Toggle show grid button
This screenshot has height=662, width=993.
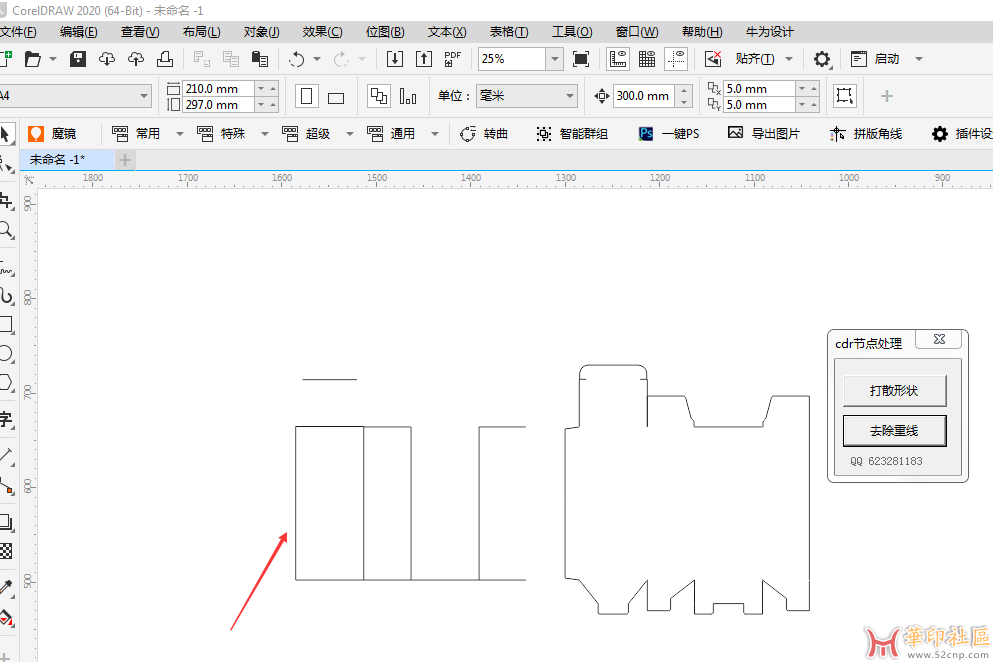click(647, 59)
